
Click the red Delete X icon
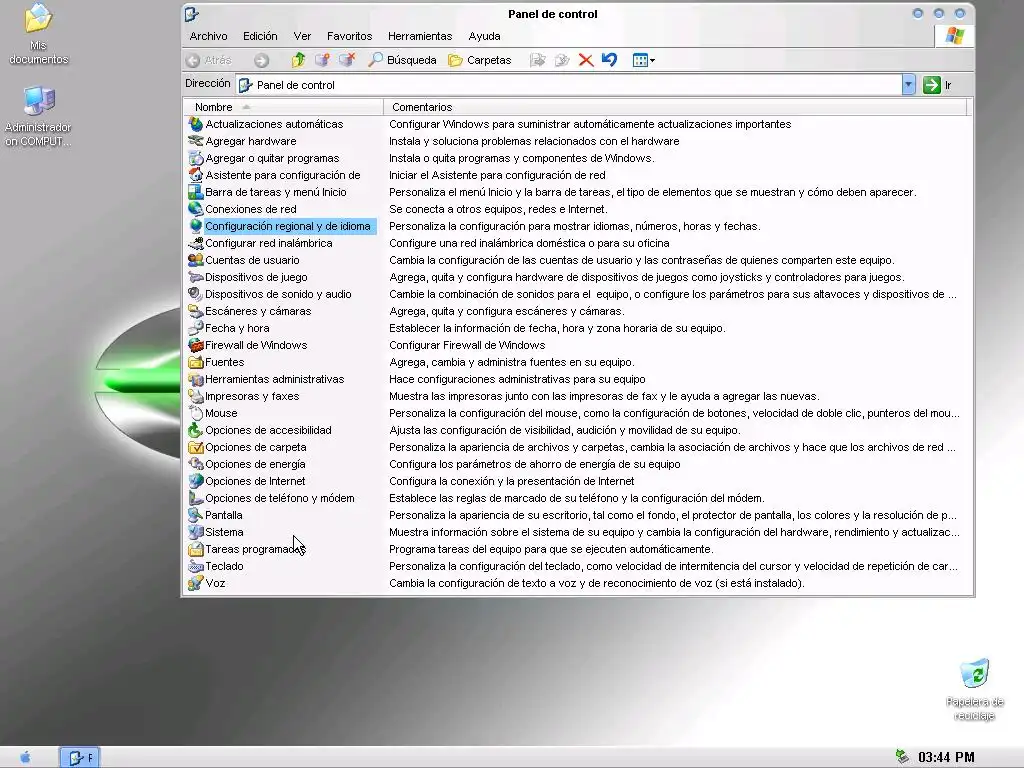(x=586, y=60)
